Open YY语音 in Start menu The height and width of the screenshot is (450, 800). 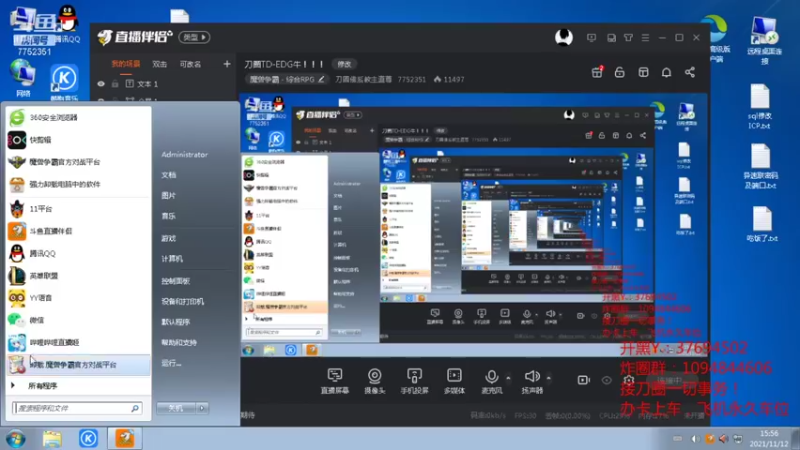[78, 298]
